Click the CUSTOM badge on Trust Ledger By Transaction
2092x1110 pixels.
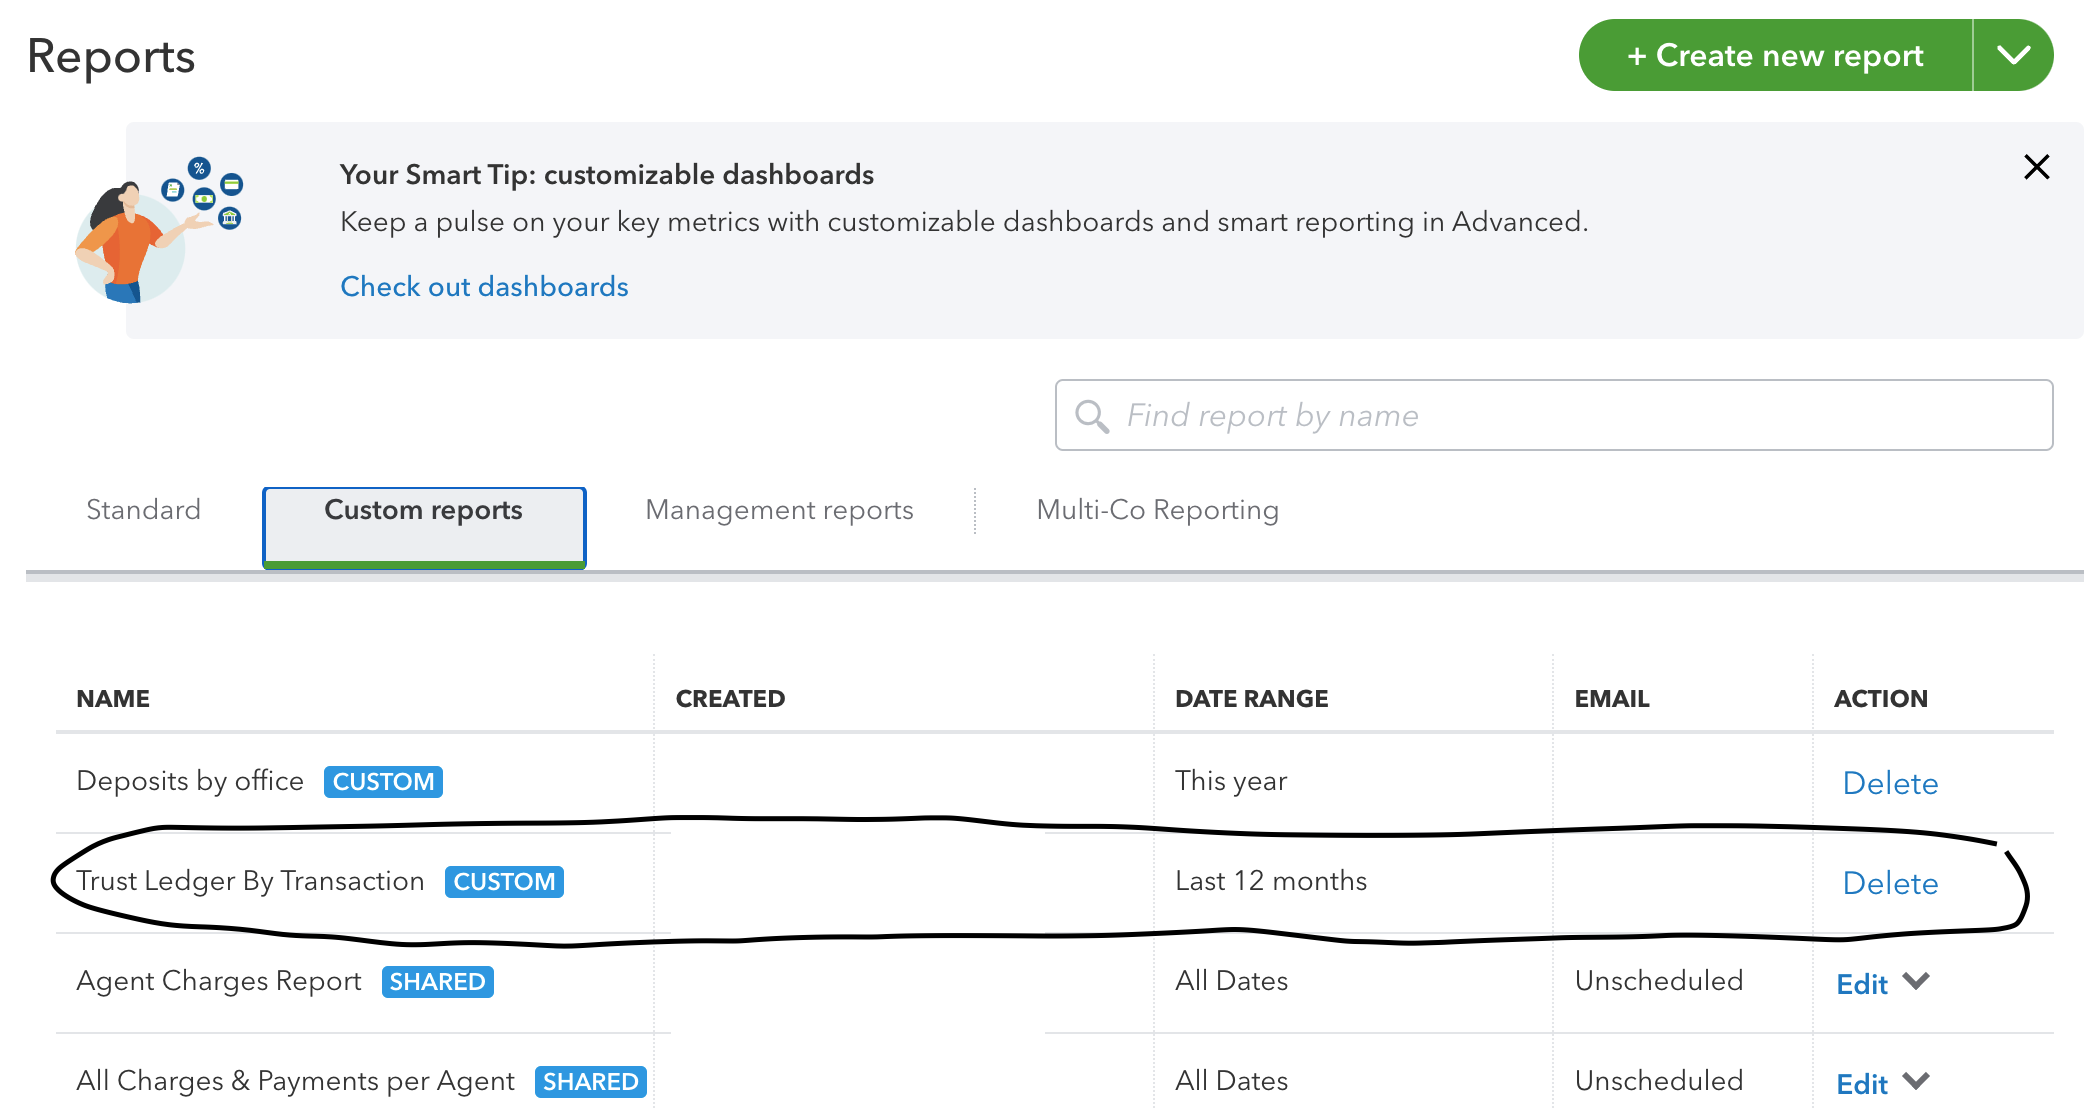tap(504, 881)
